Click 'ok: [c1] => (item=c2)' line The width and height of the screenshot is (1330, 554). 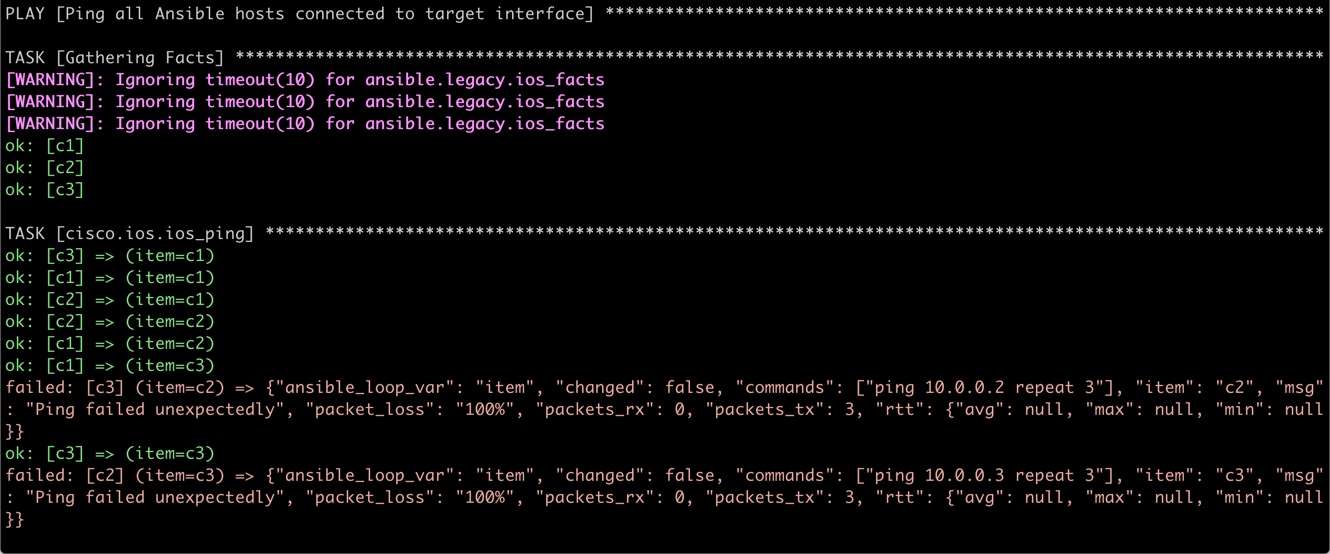click(x=110, y=344)
